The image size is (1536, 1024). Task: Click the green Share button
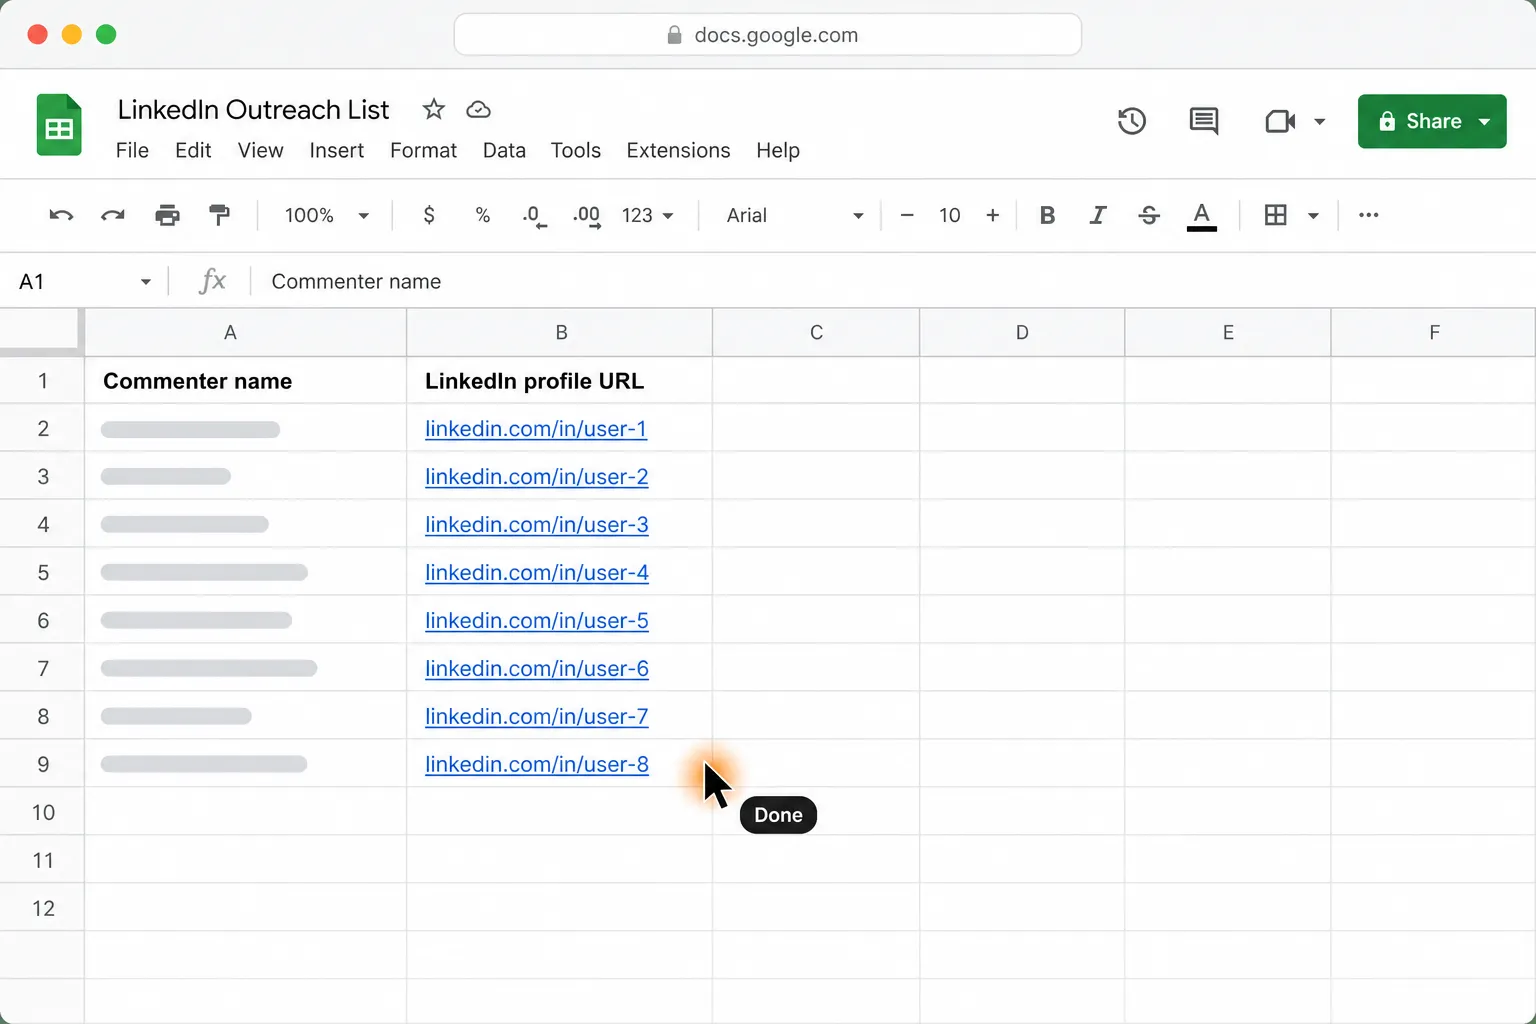click(x=1432, y=121)
